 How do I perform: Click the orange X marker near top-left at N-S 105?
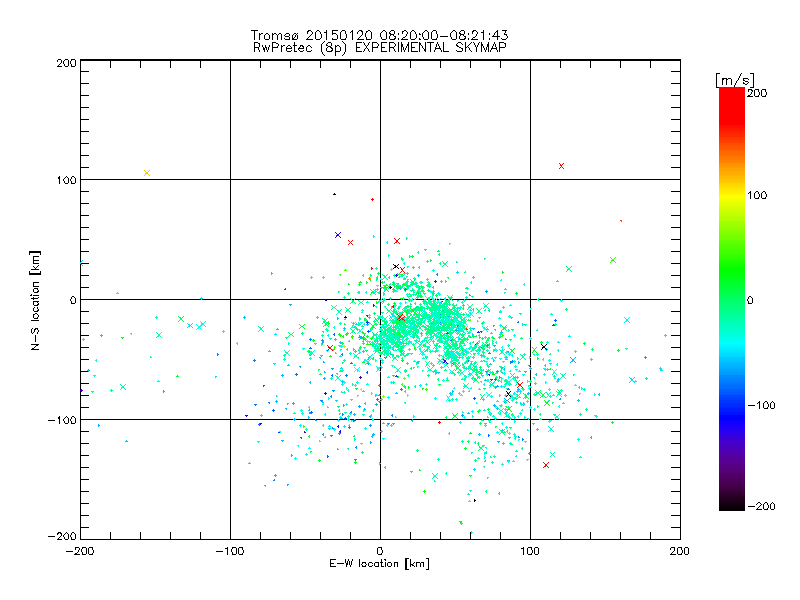147,173
